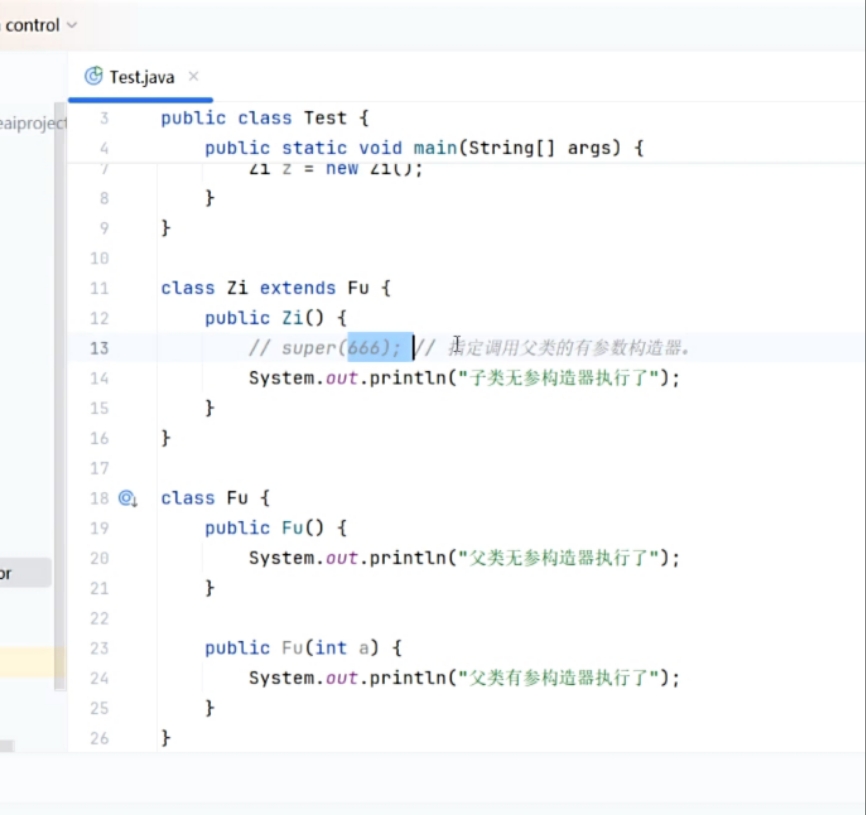Click the println line for 父类有参构造器执行了
This screenshot has height=815, width=866.
pos(464,678)
